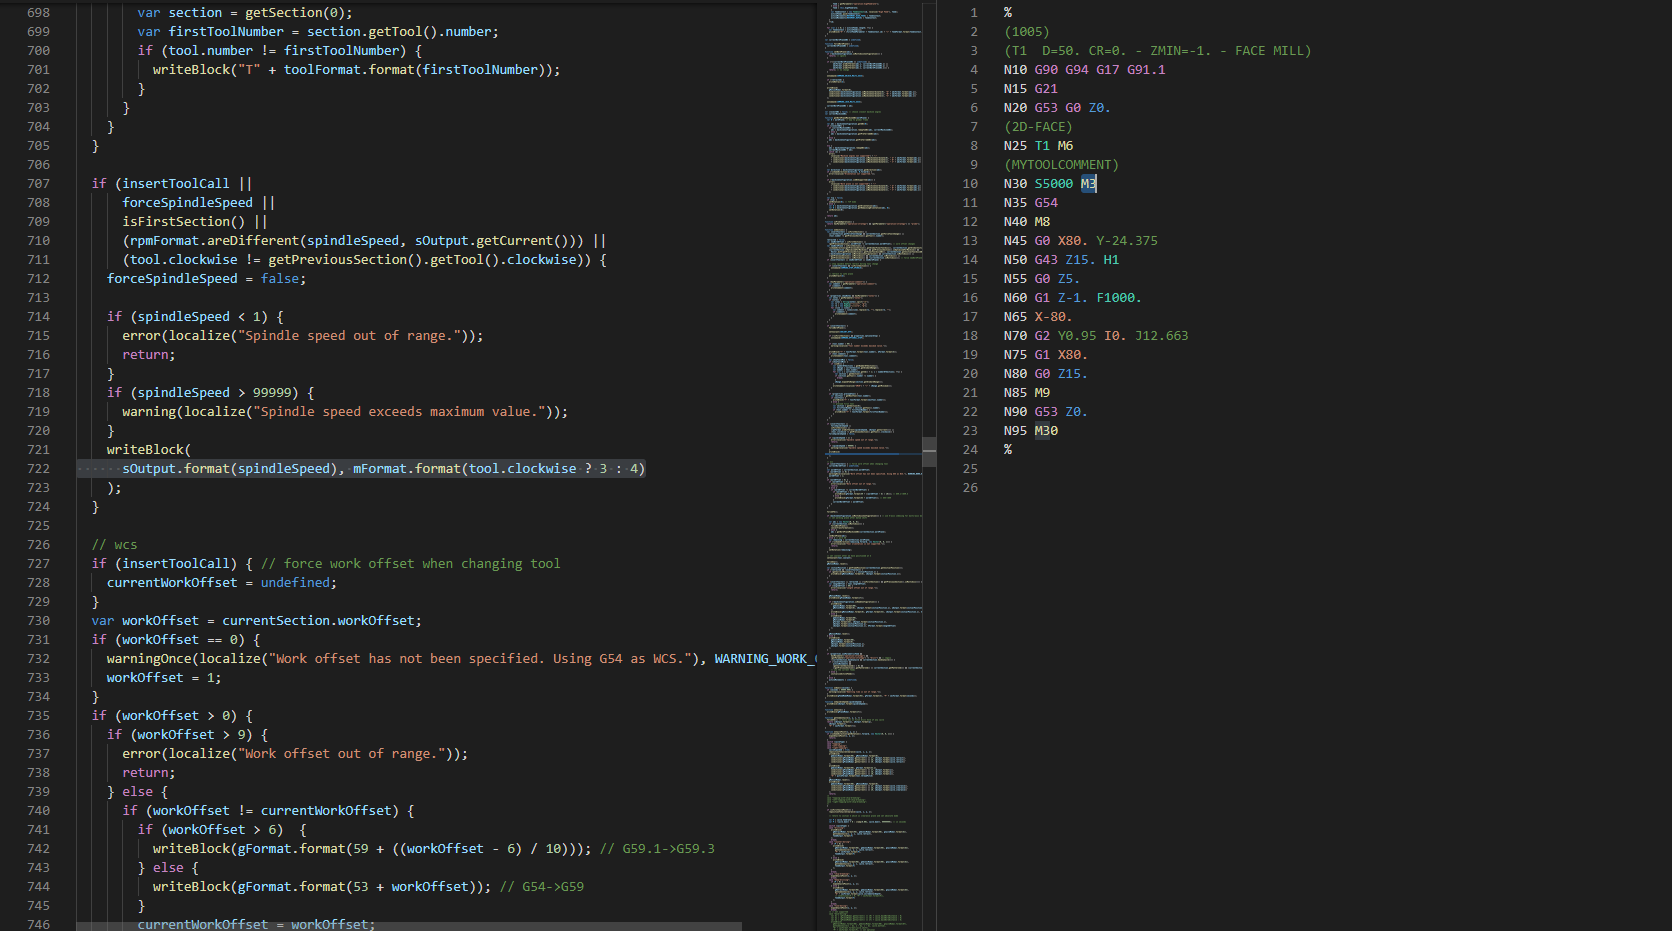Click Z15. on the N80 line
This screenshot has height=931, width=1672.
tap(1073, 374)
